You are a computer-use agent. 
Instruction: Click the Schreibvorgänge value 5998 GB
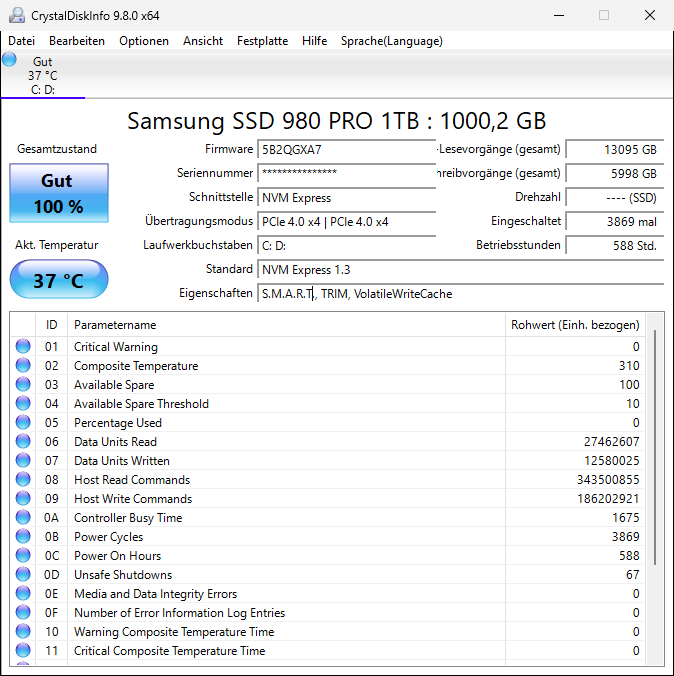[614, 174]
